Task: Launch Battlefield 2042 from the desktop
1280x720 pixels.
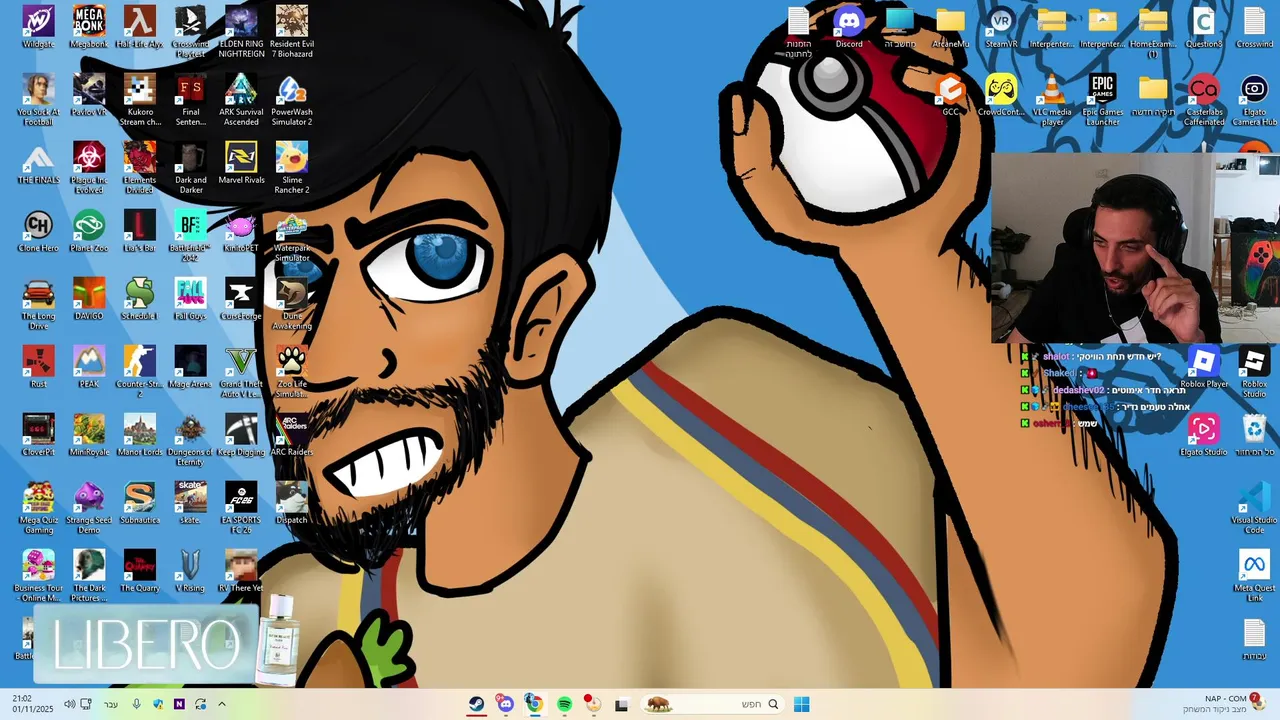Action: point(190,236)
